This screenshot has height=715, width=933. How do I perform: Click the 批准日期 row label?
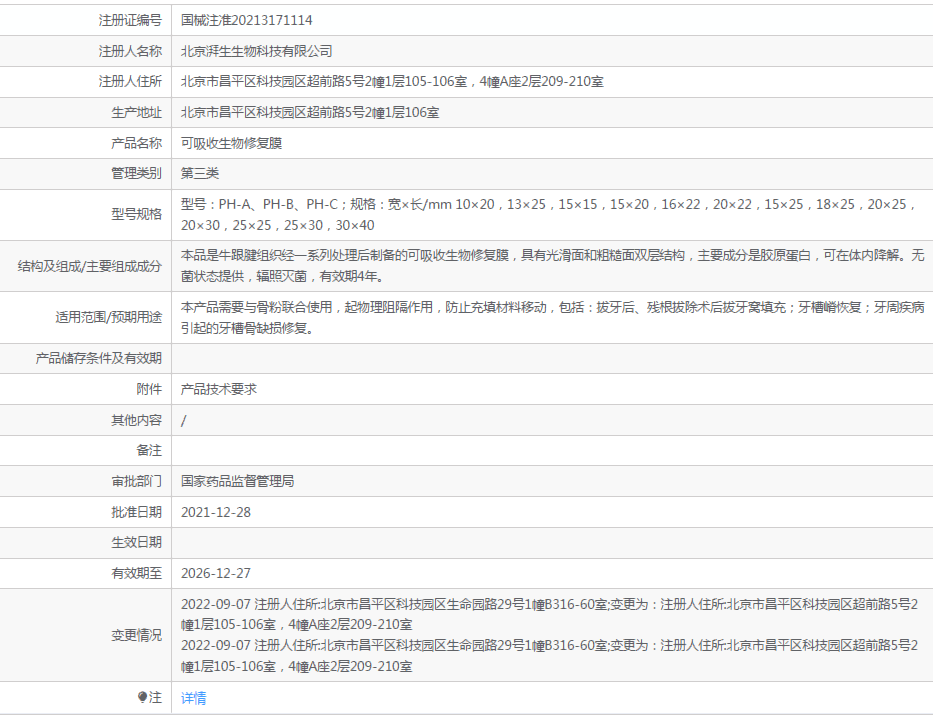pyautogui.click(x=137, y=512)
